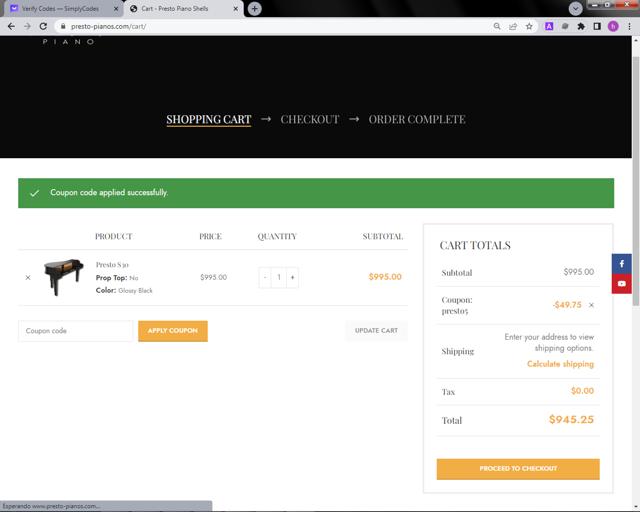Image resolution: width=640 pixels, height=512 pixels.
Task: Expand the tab search dropdown arrow
Action: (575, 8)
